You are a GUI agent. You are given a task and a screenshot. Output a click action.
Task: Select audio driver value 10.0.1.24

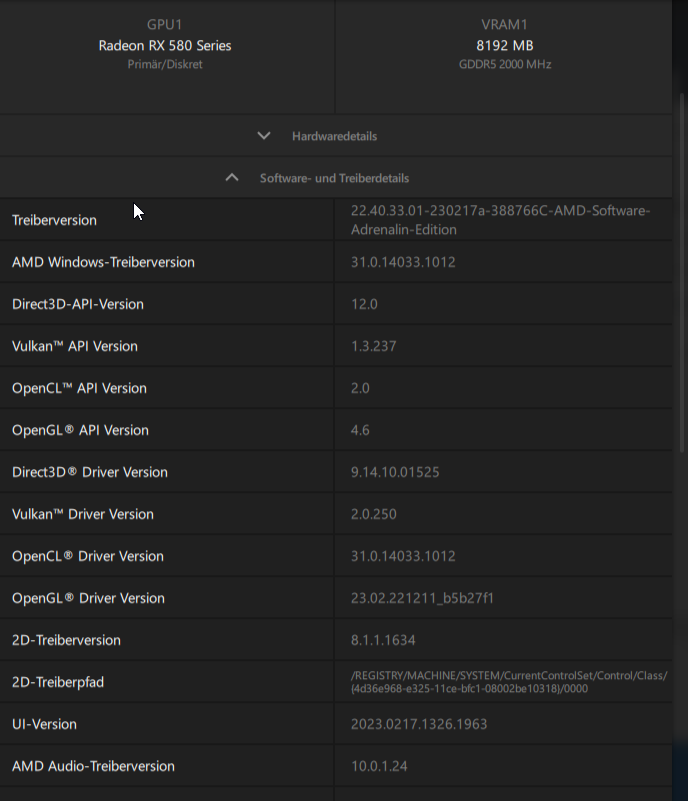379,766
